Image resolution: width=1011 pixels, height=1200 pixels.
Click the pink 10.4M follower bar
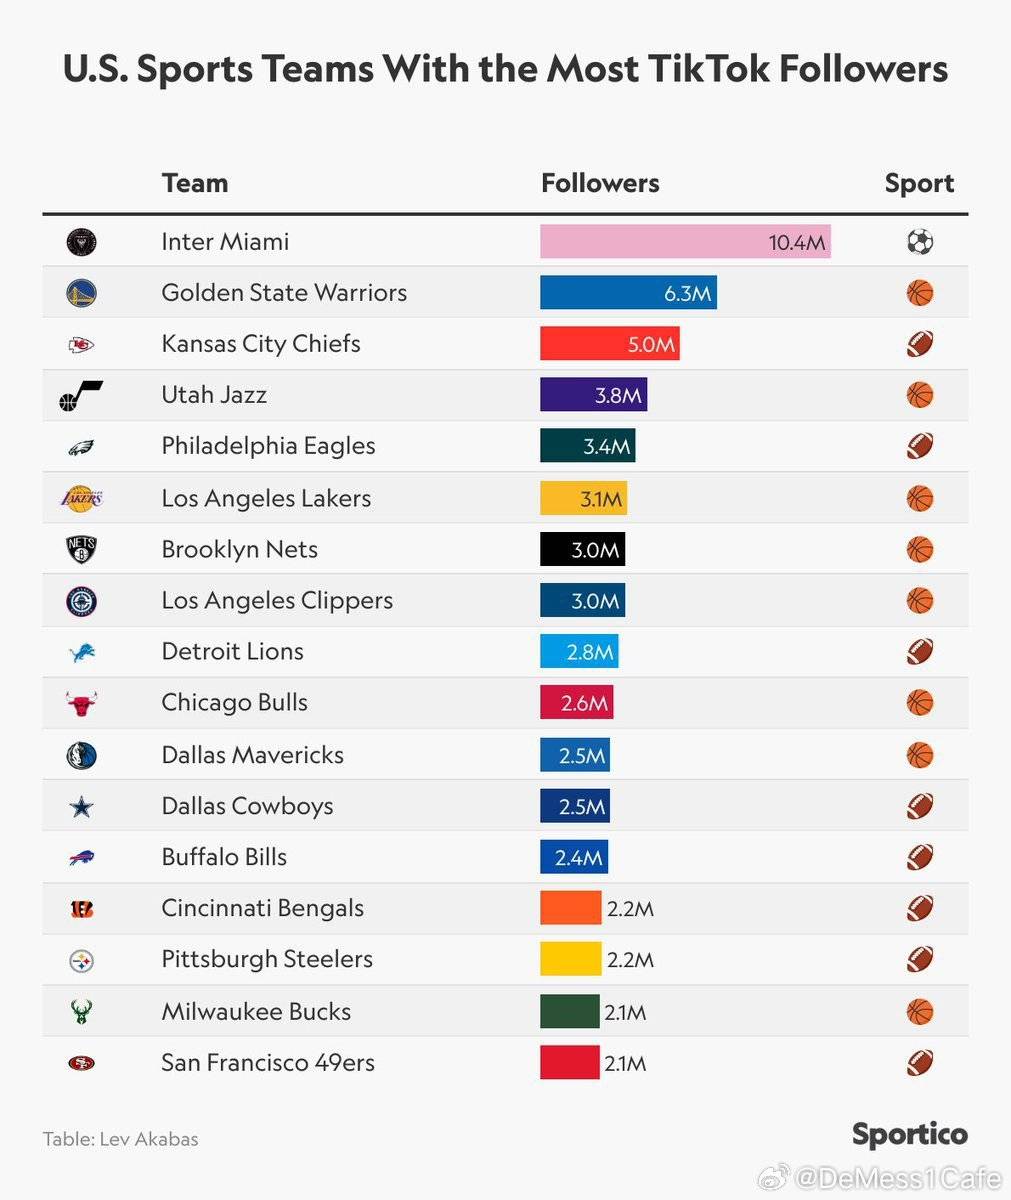[x=685, y=242]
